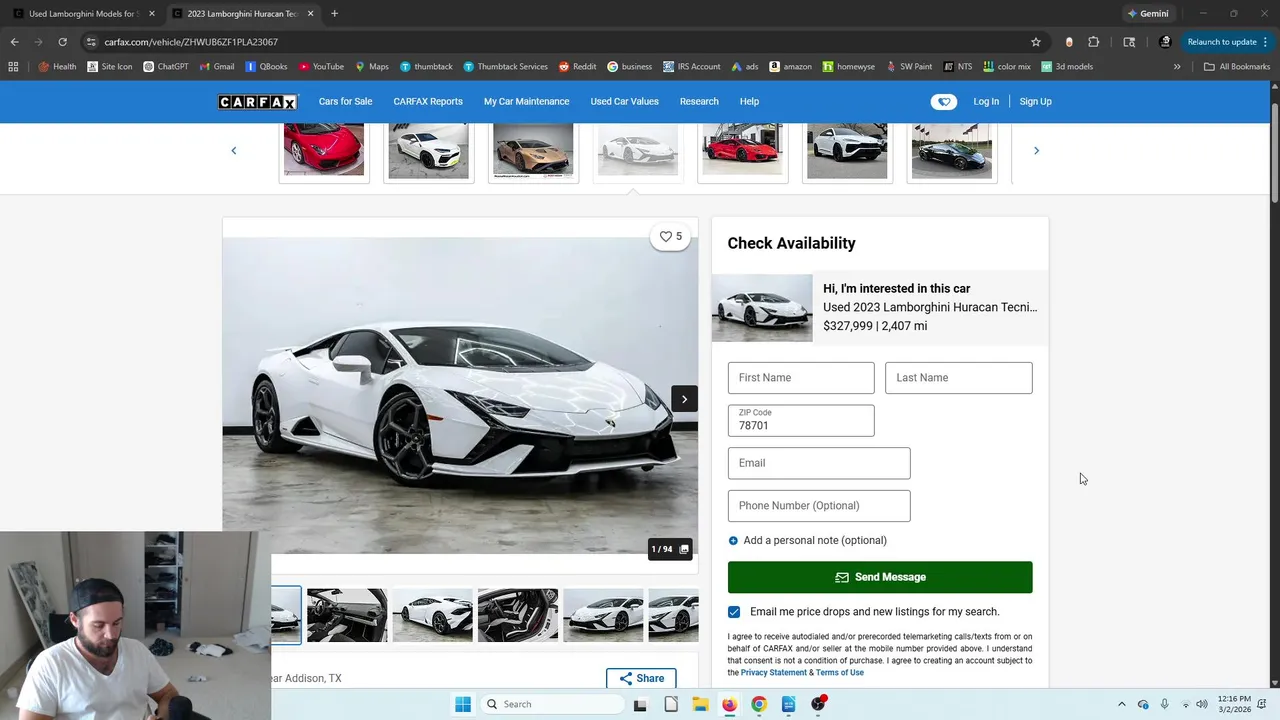Click the Last Name field
The height and width of the screenshot is (720, 1280).
[x=958, y=378]
